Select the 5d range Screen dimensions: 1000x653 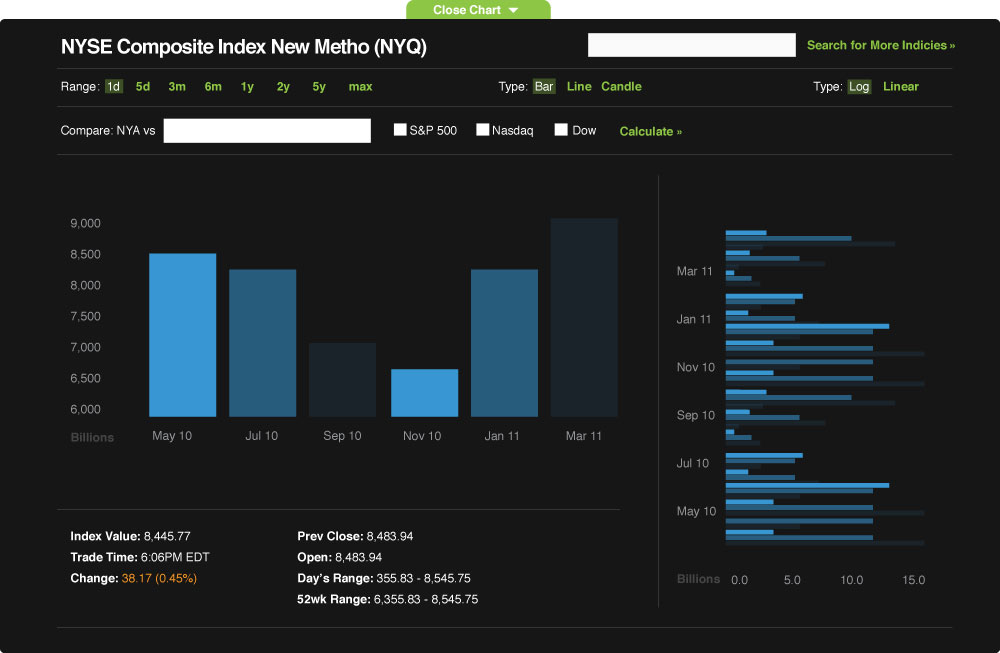tap(143, 87)
